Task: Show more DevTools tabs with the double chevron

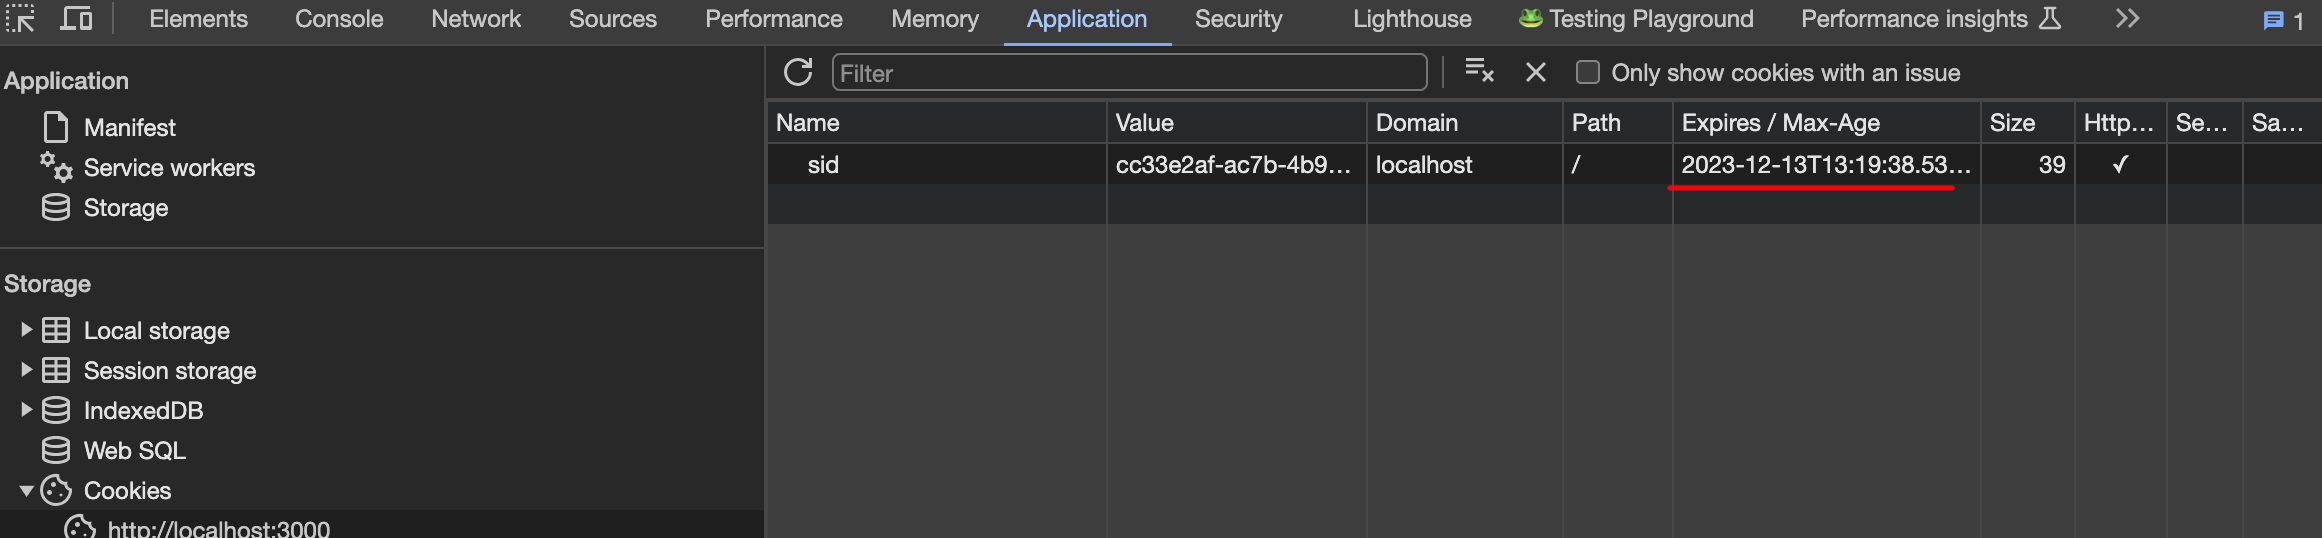Action: point(2127,18)
